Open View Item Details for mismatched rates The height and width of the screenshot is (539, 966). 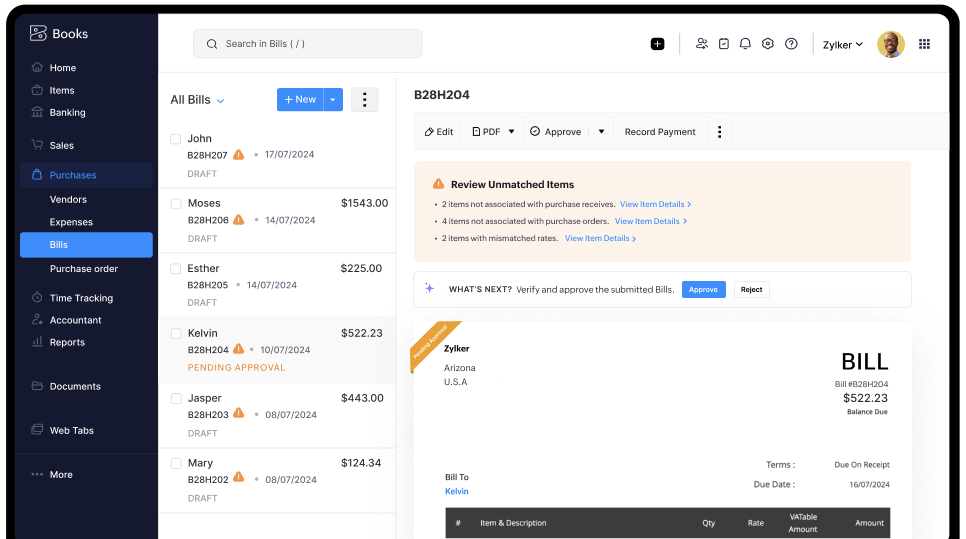600,239
